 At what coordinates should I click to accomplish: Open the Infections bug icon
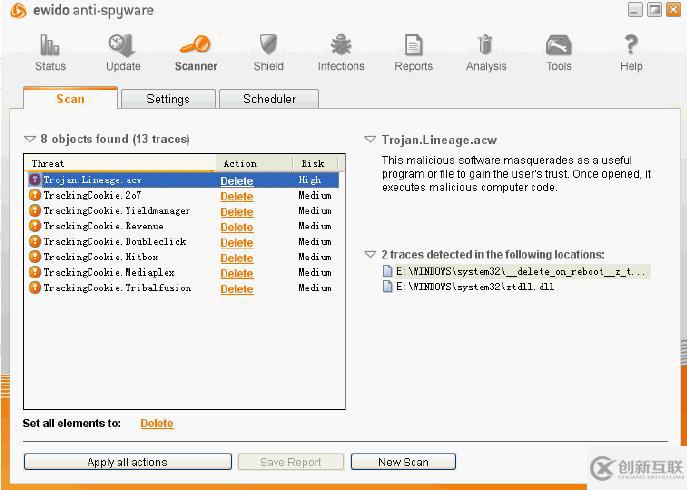(341, 45)
